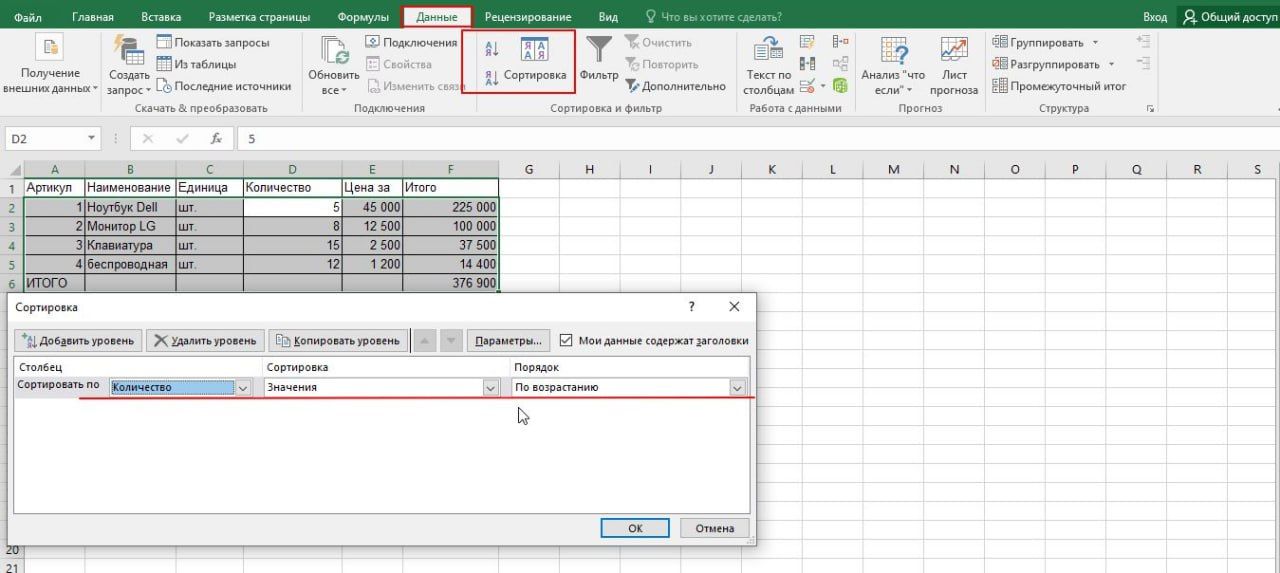Sort ascending with the А-Я icon
This screenshot has height=573, width=1280.
tap(491, 49)
